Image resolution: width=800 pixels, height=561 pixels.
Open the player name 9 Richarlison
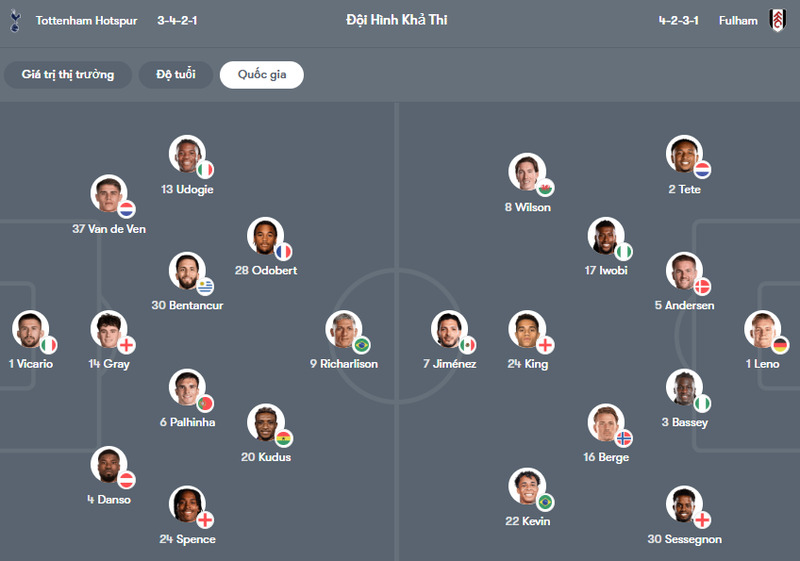tap(344, 364)
